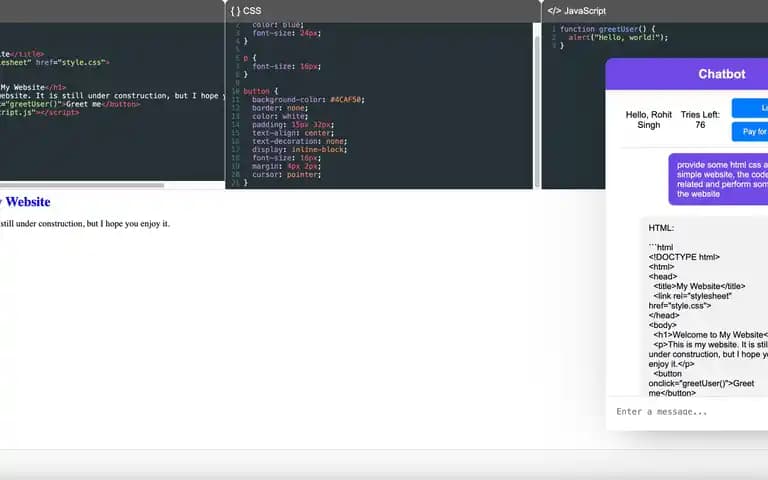768x480 pixels.
Task: Click the display: inline-block line
Action: (299, 149)
